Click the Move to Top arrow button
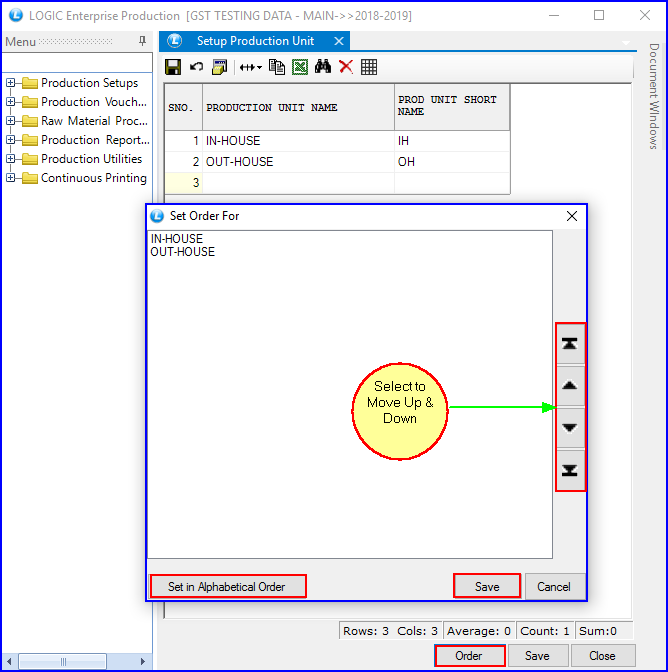Image resolution: width=668 pixels, height=672 pixels. point(569,344)
